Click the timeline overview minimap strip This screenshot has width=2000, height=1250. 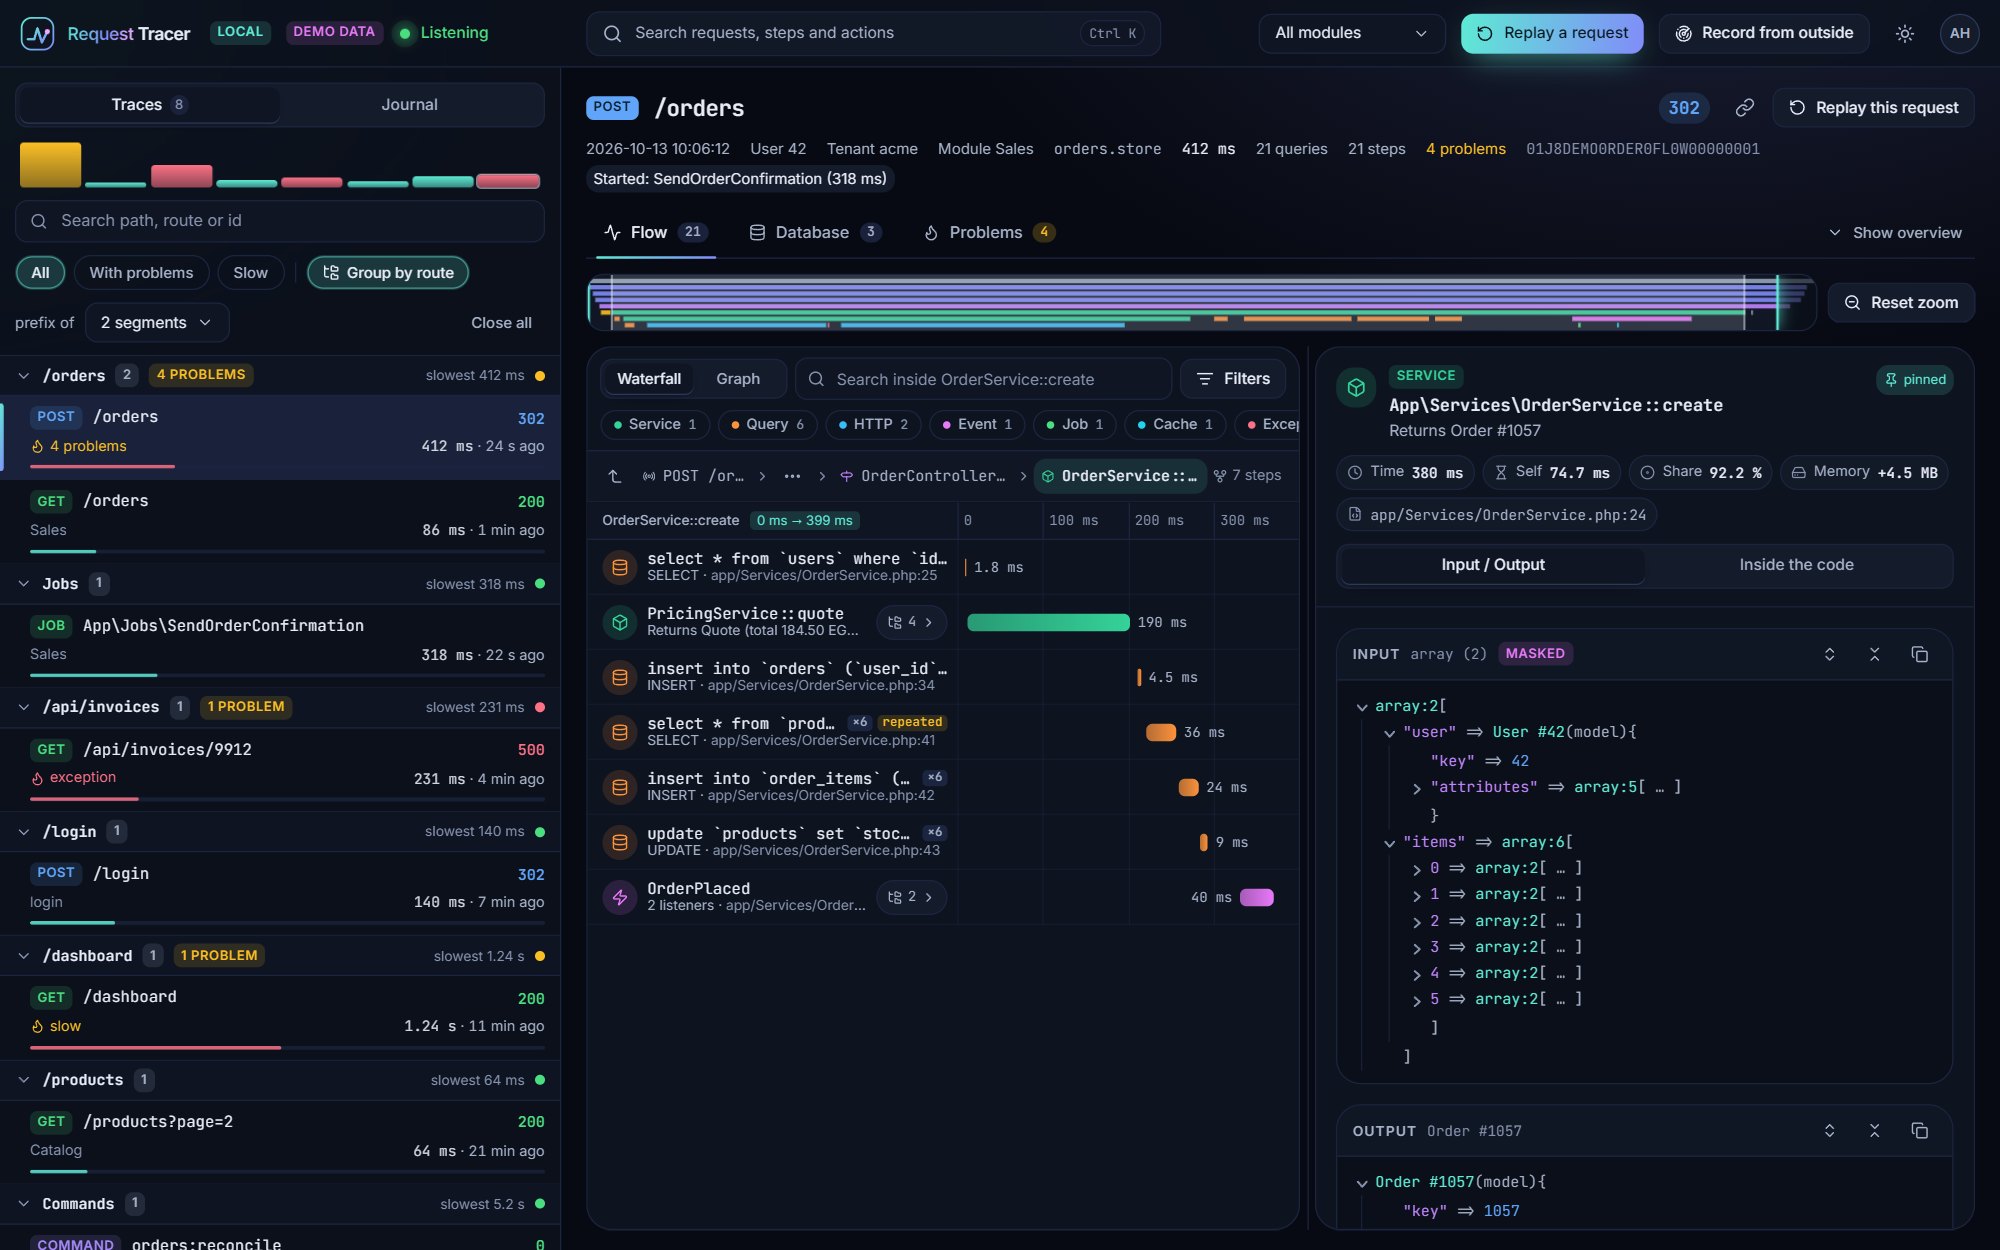point(1201,303)
